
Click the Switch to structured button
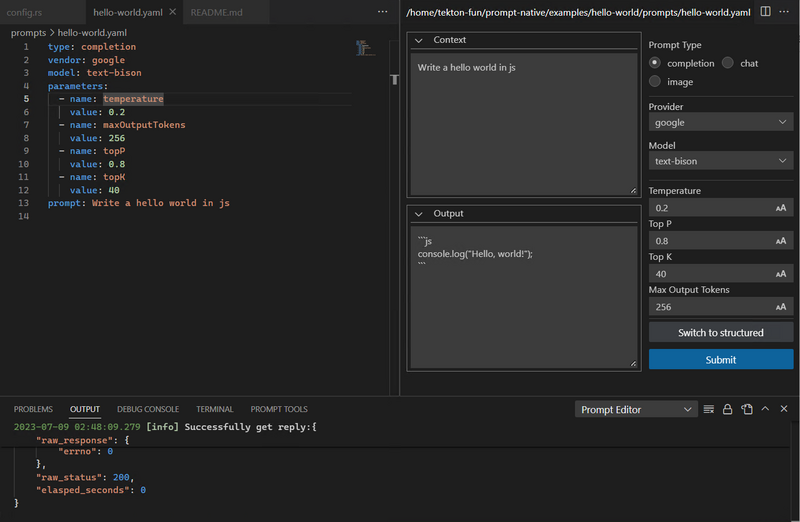pos(720,332)
